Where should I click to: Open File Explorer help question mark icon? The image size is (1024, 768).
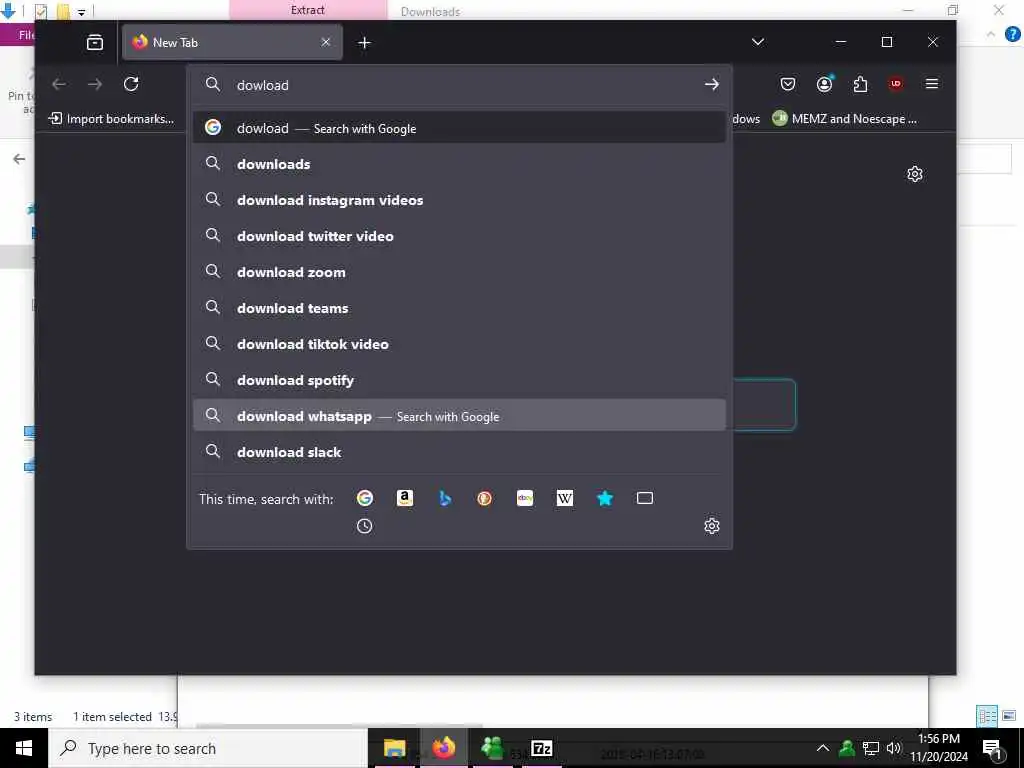tap(1012, 35)
